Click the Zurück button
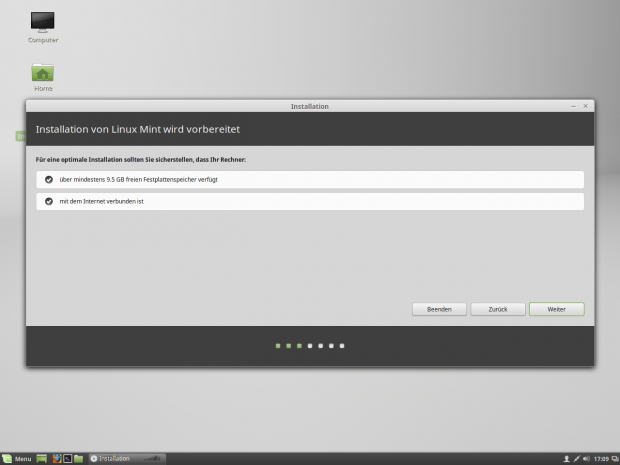The image size is (620, 465). point(498,309)
